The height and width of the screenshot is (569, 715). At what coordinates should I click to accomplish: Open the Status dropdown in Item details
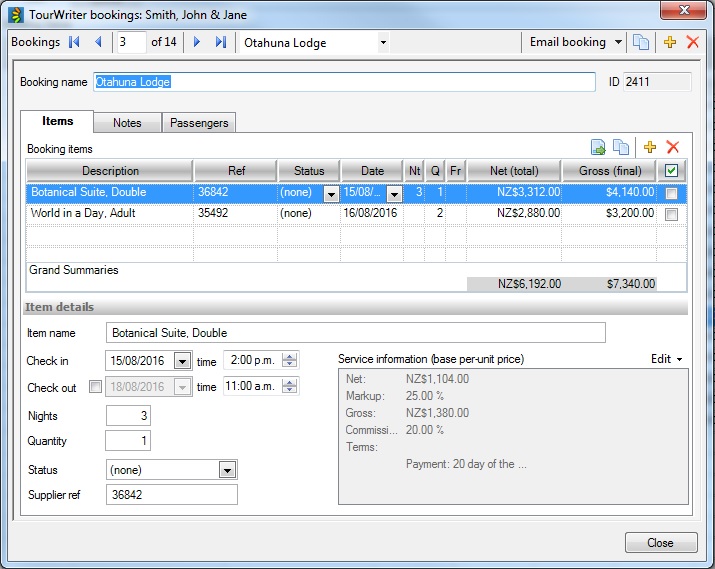227,470
